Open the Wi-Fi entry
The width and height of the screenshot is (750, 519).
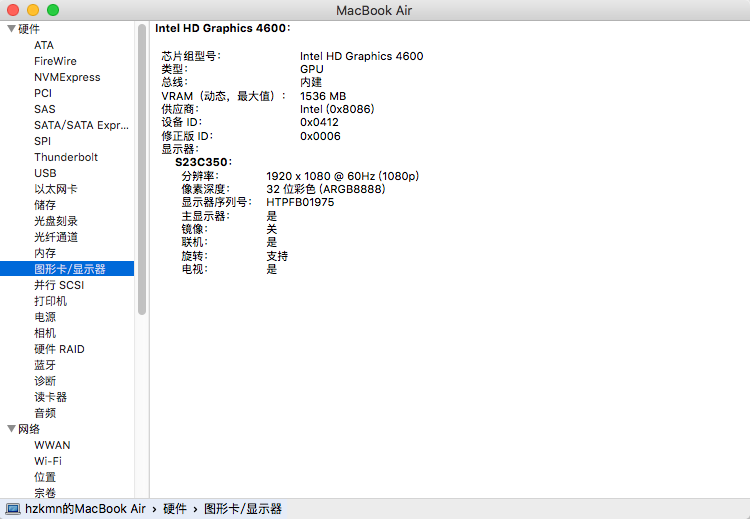coord(48,461)
